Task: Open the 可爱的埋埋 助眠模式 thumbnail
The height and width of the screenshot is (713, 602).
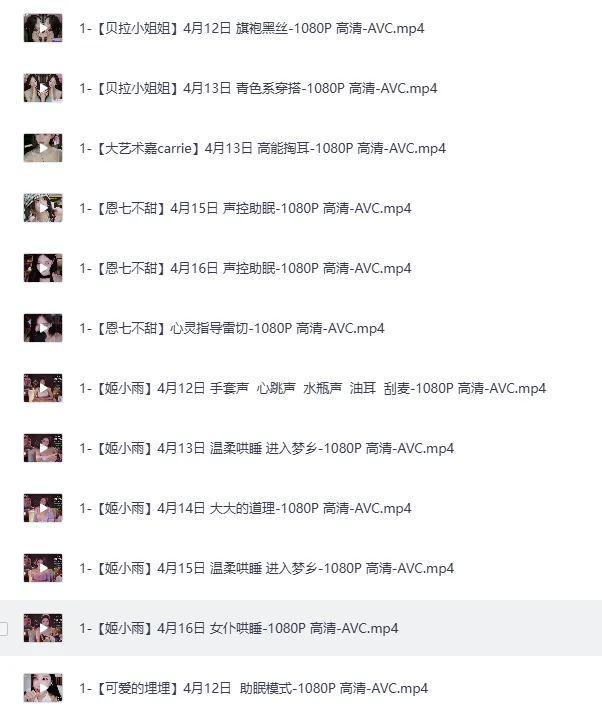Action: point(43,688)
